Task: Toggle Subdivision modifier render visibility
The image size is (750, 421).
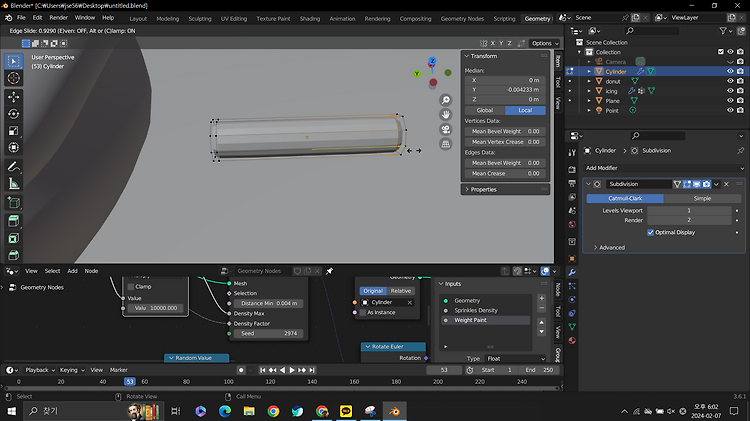Action: 706,184
